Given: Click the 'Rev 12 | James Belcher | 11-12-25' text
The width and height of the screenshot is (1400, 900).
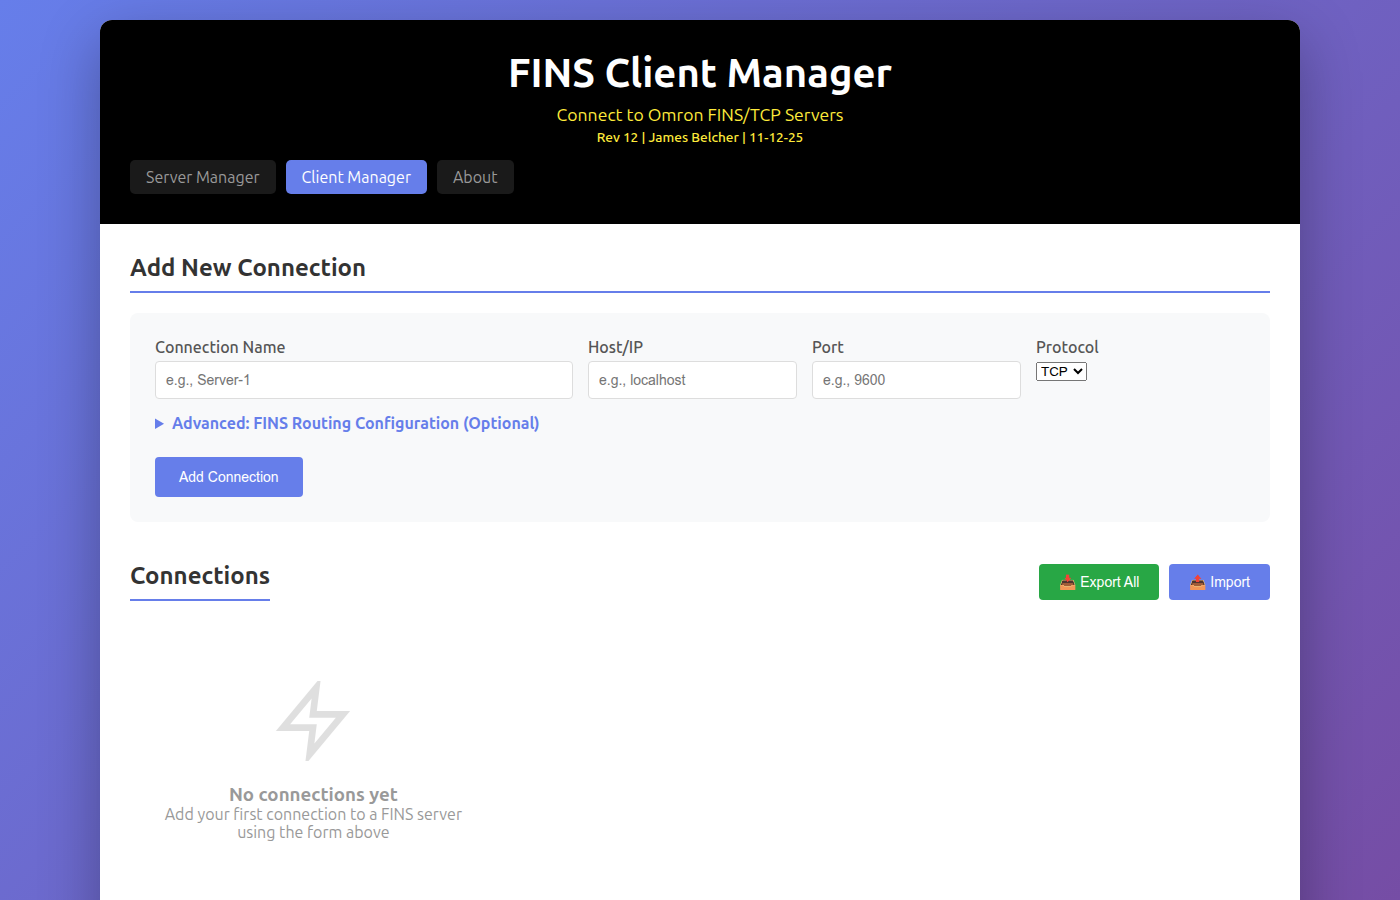Looking at the screenshot, I should (x=700, y=138).
